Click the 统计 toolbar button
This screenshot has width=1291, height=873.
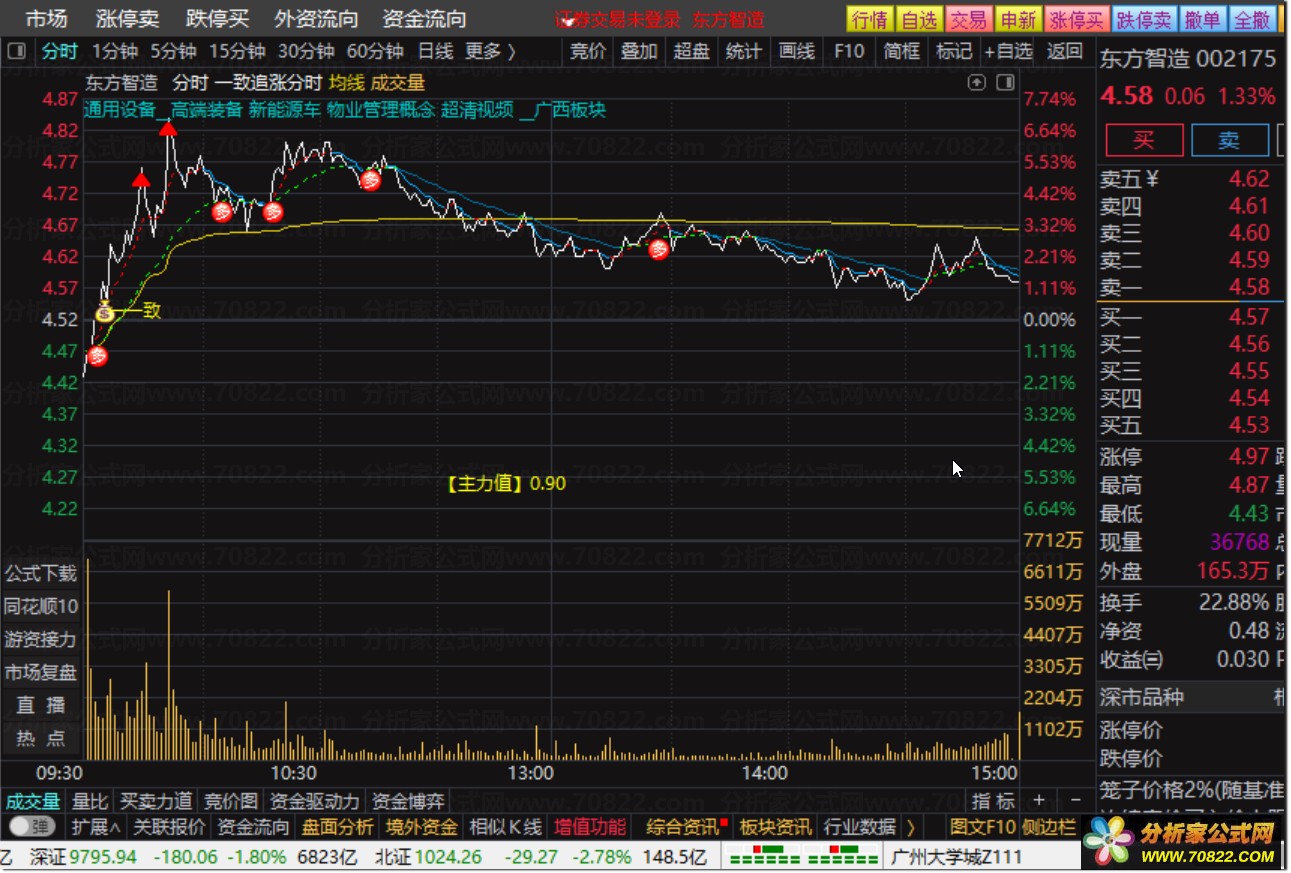743,51
